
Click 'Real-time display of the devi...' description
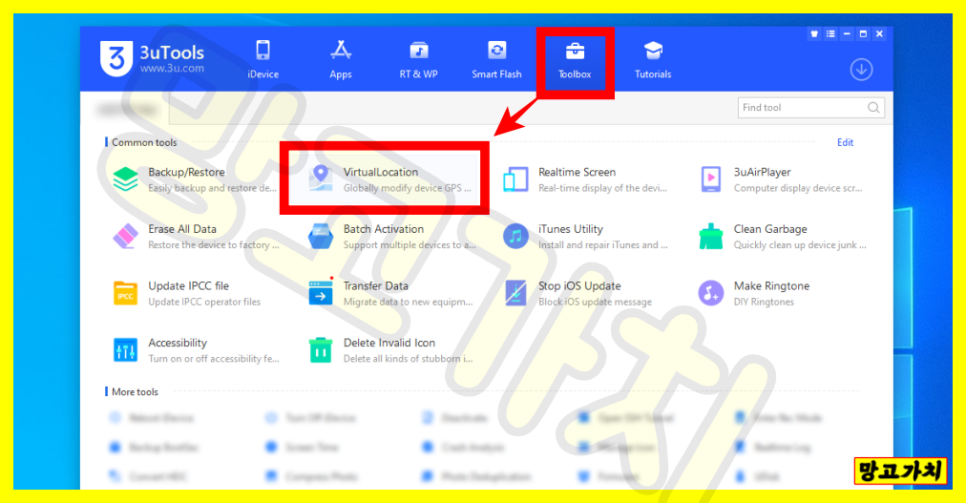tap(603, 188)
